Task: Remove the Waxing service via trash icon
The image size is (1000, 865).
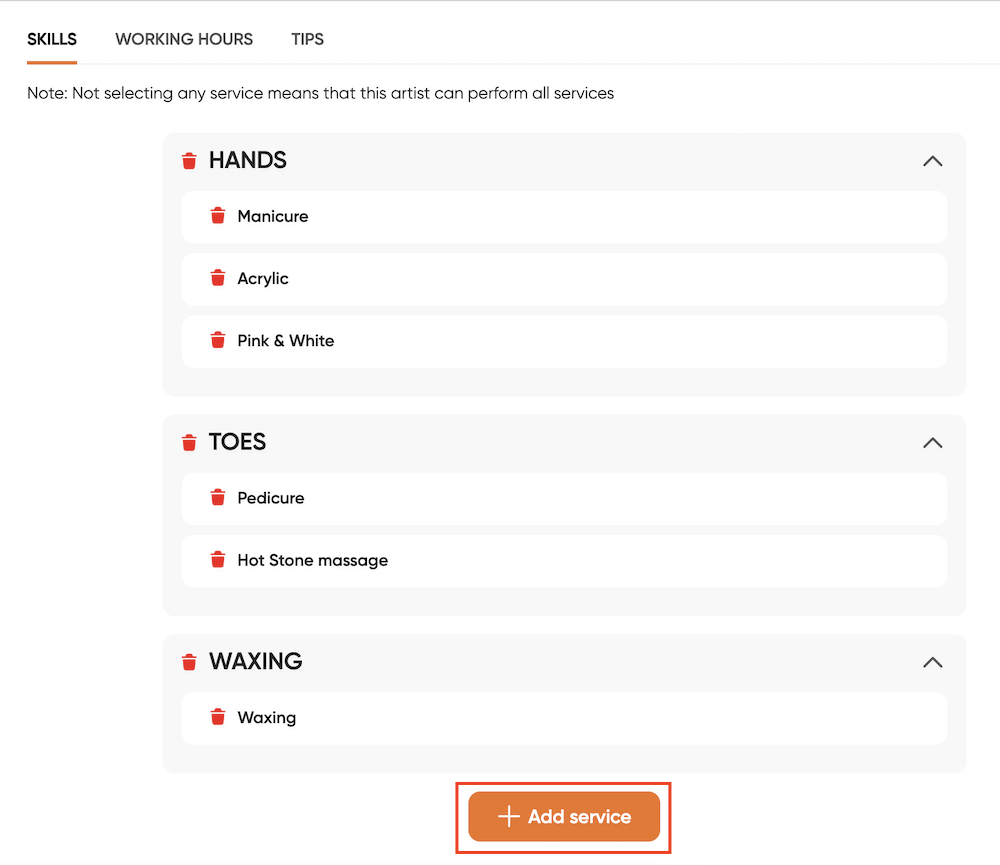Action: [x=217, y=717]
